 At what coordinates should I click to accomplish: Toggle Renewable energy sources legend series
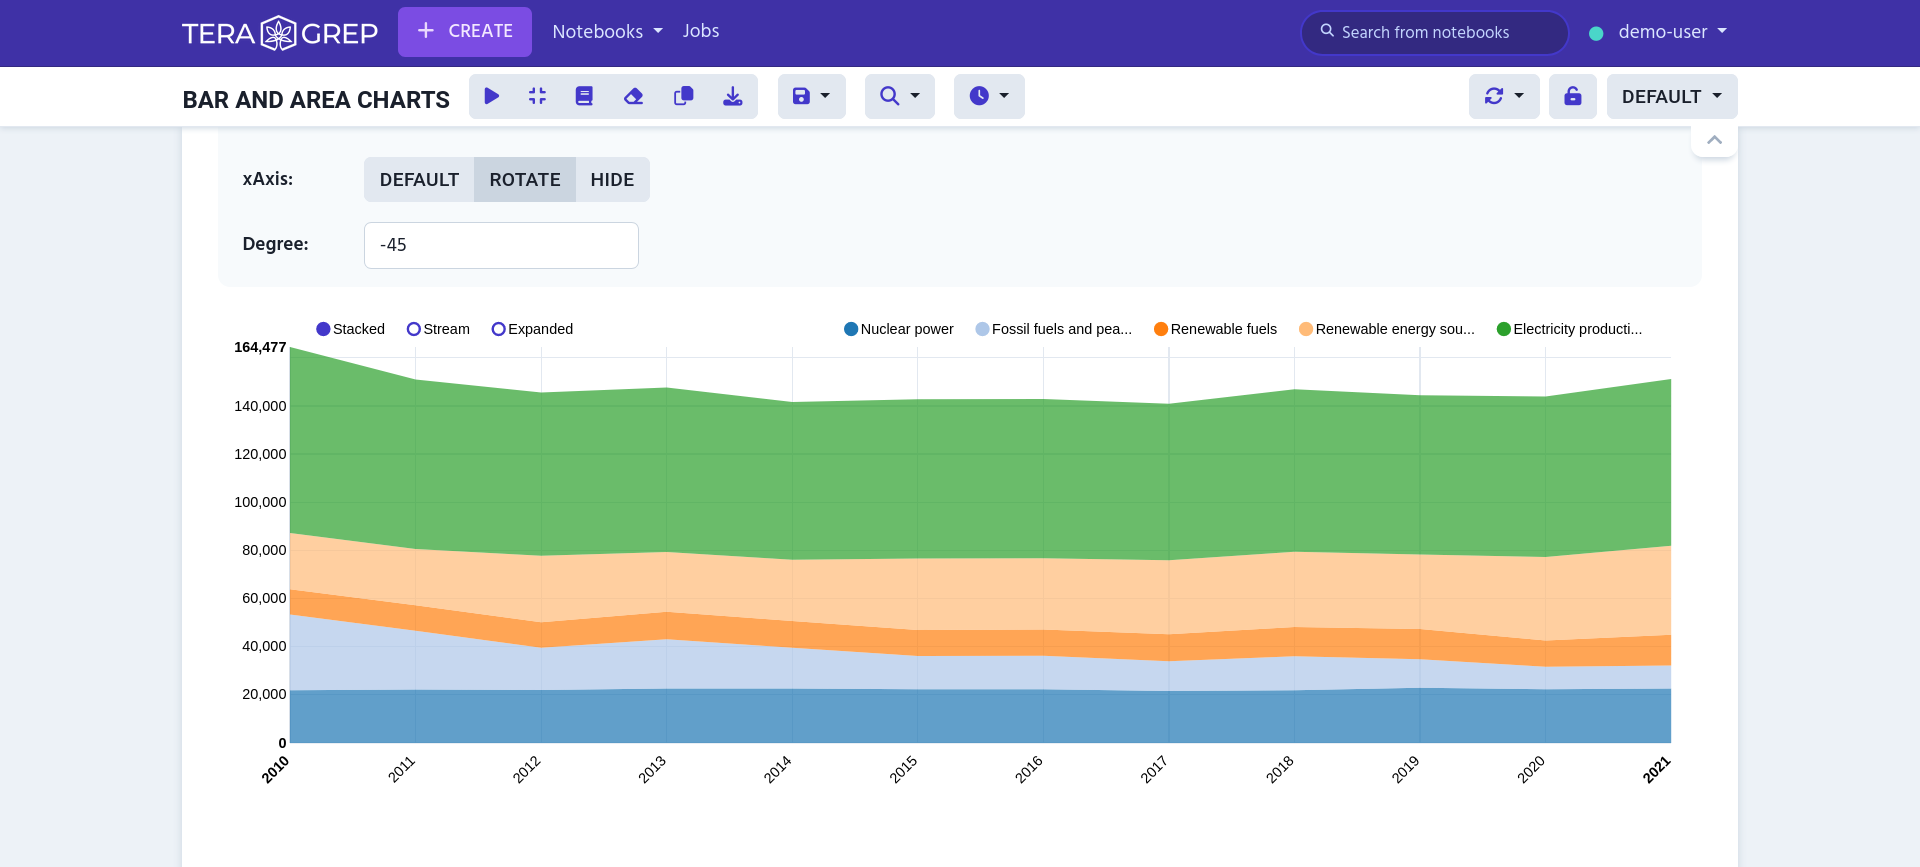1387,329
